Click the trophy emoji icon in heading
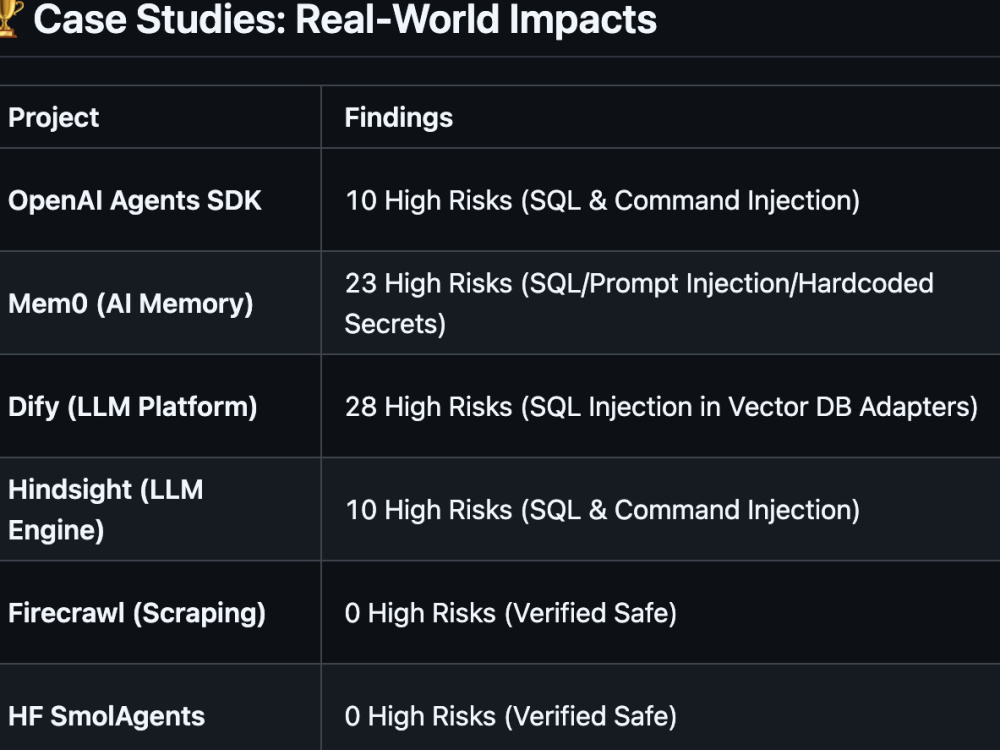 click(x=11, y=18)
